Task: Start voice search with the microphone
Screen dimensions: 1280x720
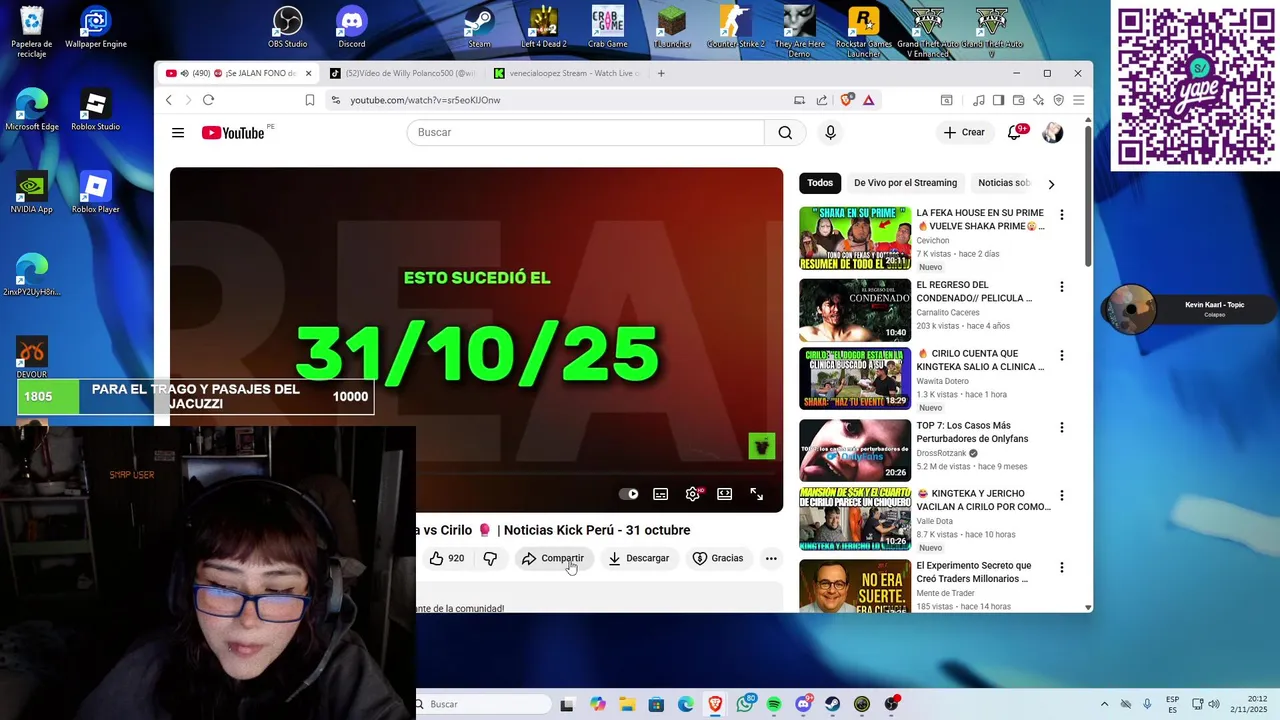Action: coord(830,133)
